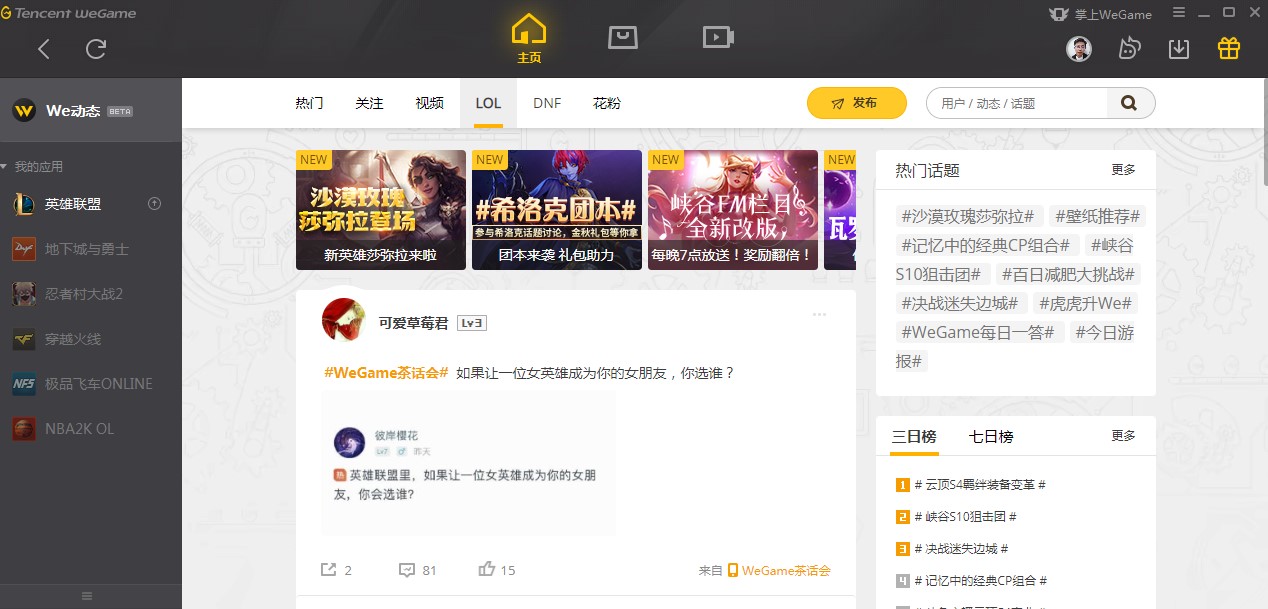Open the #虎虎升We# topic tag

(x=1084, y=303)
